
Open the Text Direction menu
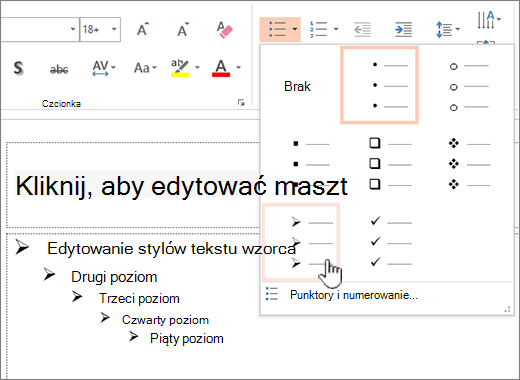489,20
